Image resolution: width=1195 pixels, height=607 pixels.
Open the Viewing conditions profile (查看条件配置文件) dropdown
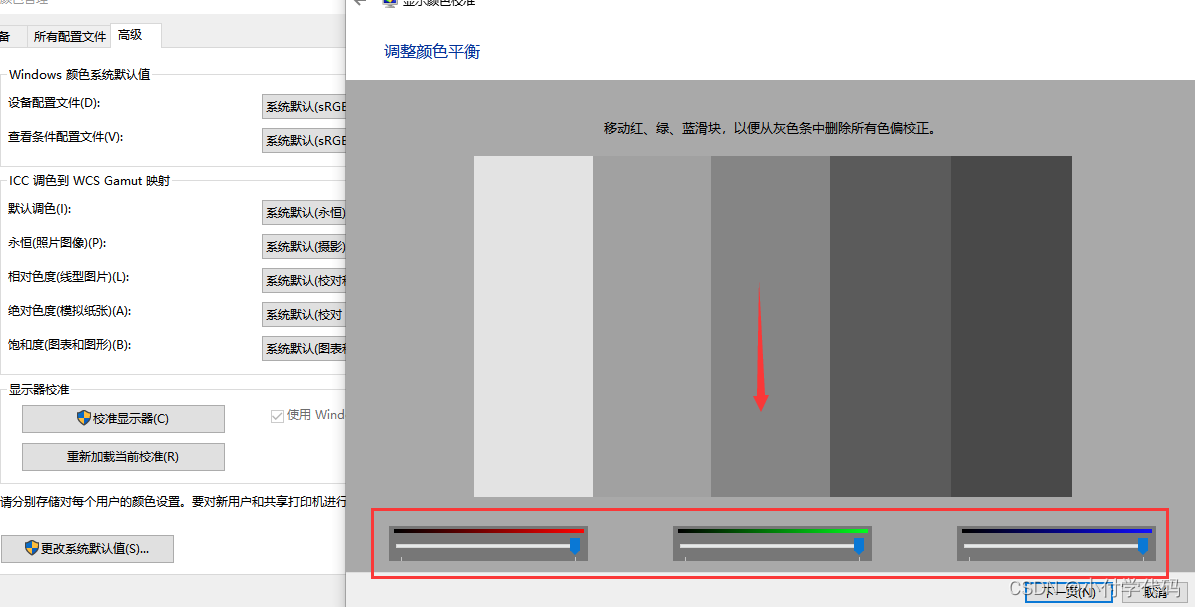tap(304, 140)
